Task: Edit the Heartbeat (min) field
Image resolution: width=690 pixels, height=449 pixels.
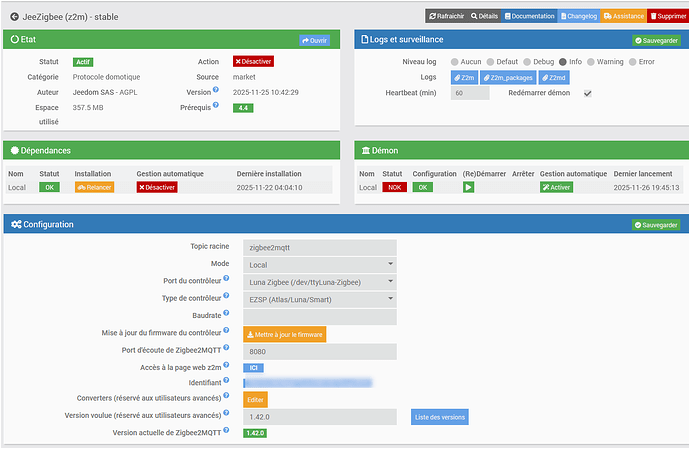Action: point(470,93)
